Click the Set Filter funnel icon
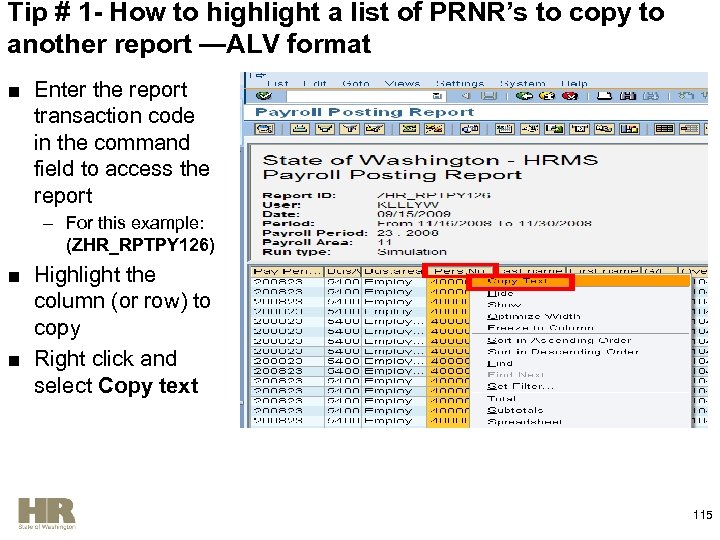The width and height of the screenshot is (720, 540). tap(349, 129)
